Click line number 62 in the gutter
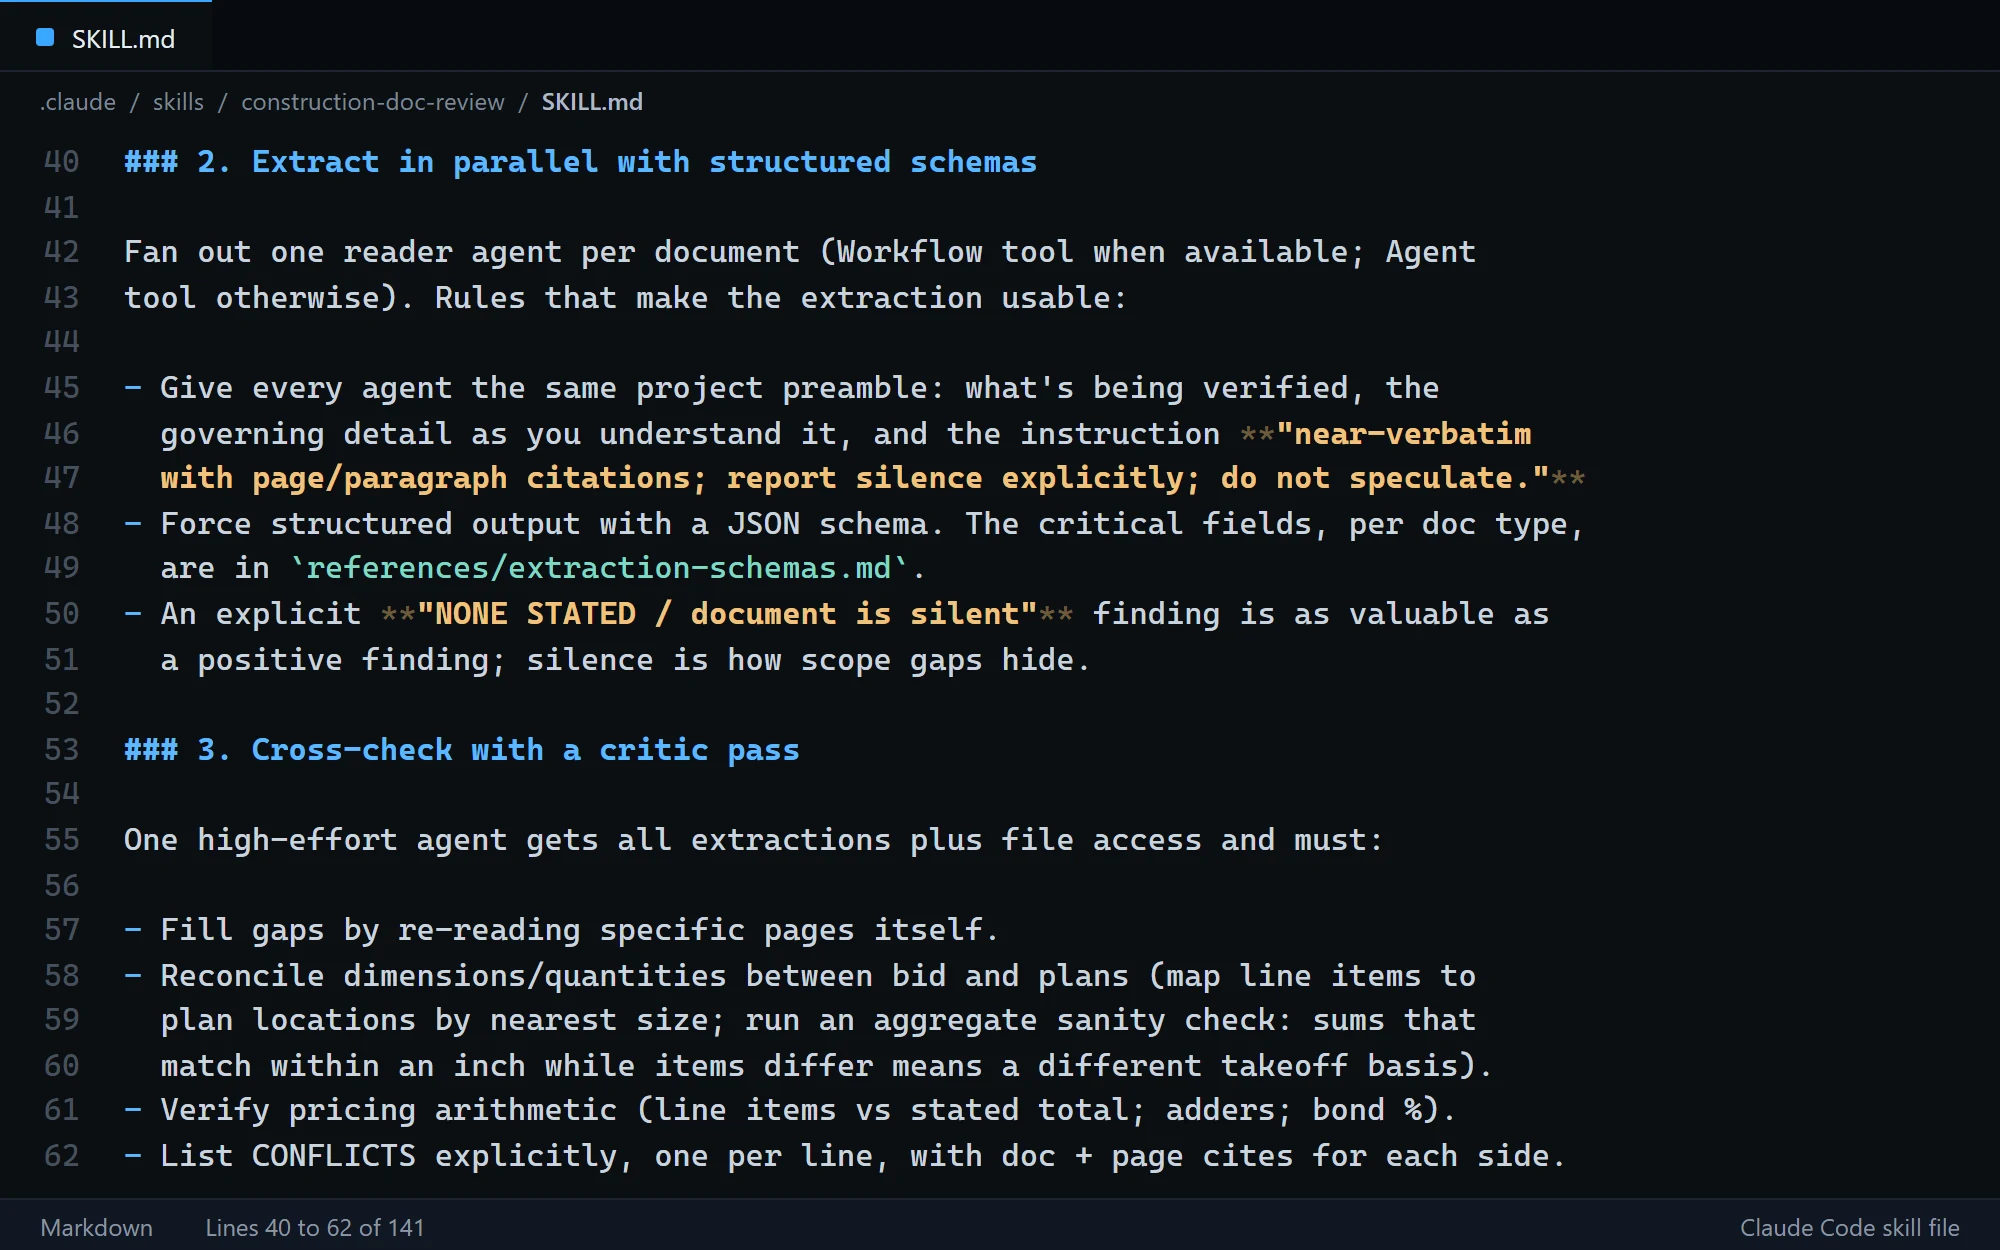2000x1250 pixels. [x=62, y=1156]
